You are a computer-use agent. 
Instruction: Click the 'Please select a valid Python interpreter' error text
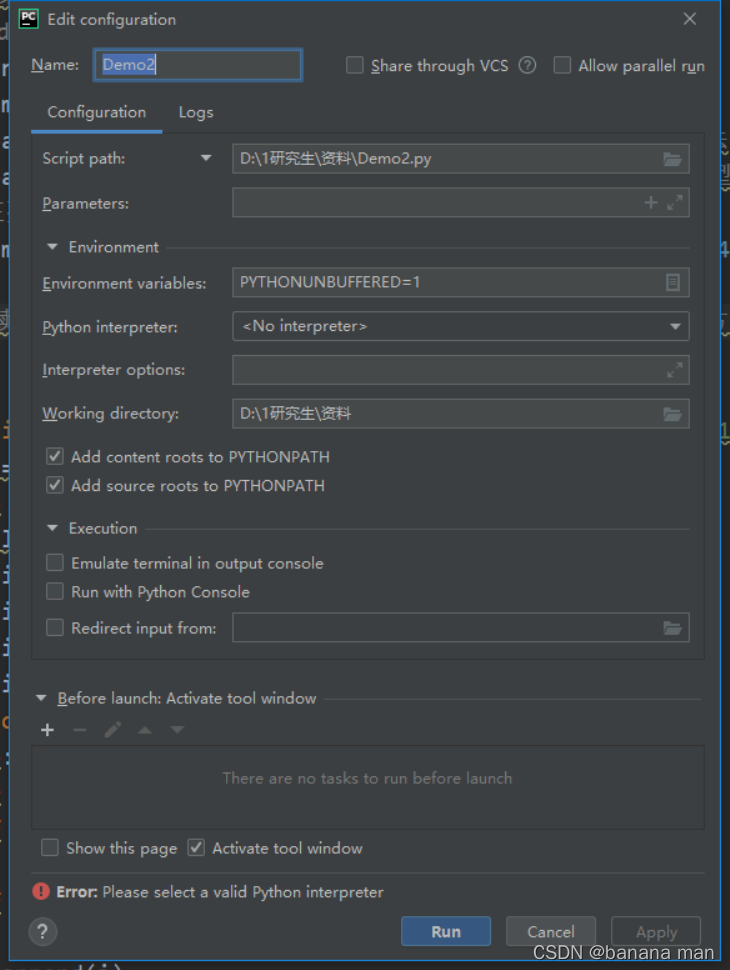point(243,892)
